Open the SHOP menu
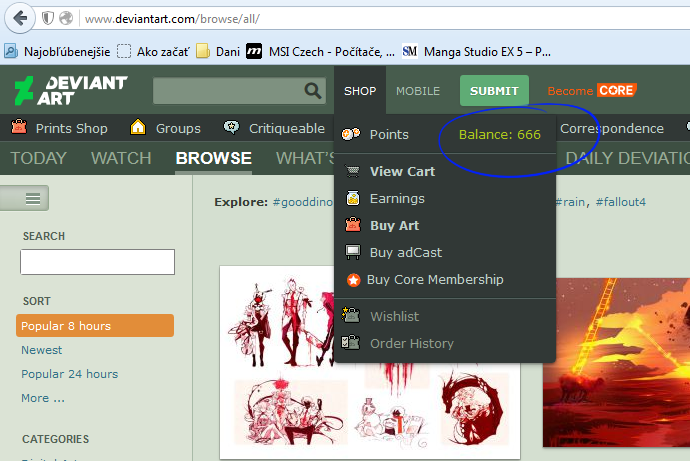690x461 pixels. [360, 91]
